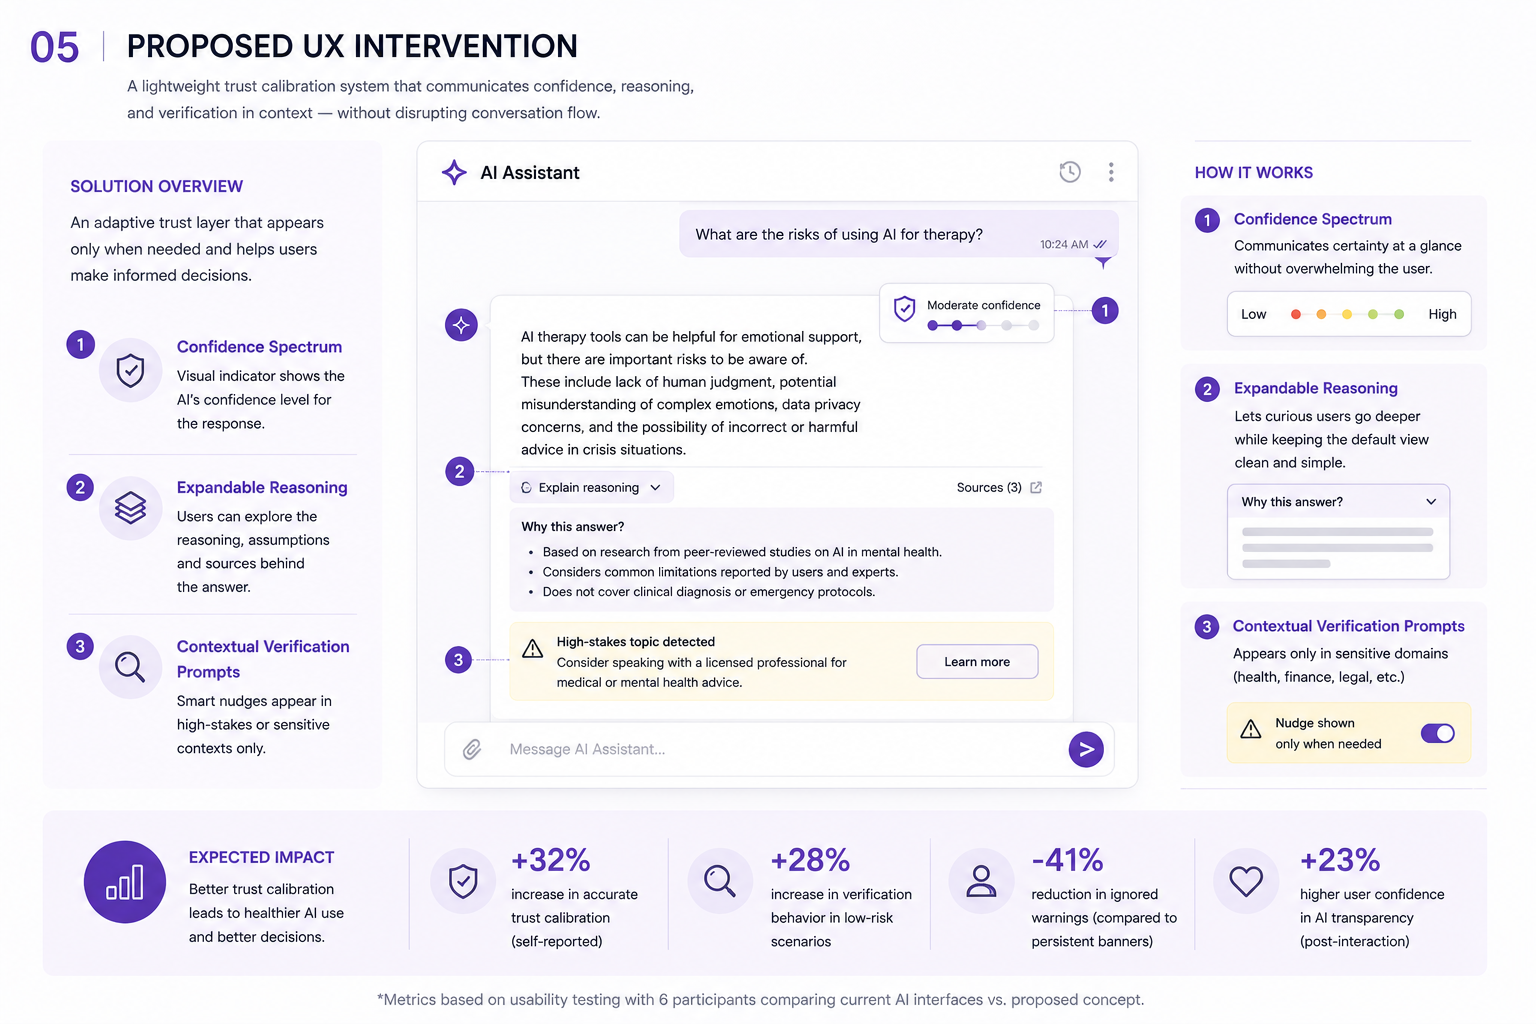The image size is (1536, 1024).
Task: Click the refresh icon beside Explain reasoning
Action: [x=526, y=487]
